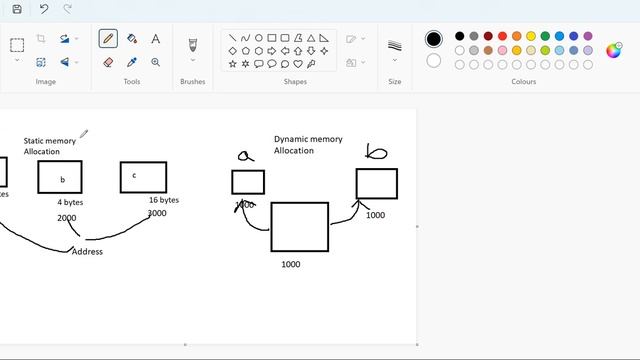Choose the Pentagon shape
Viewport: 640px width, 360px height.
pyautogui.click(x=245, y=51)
